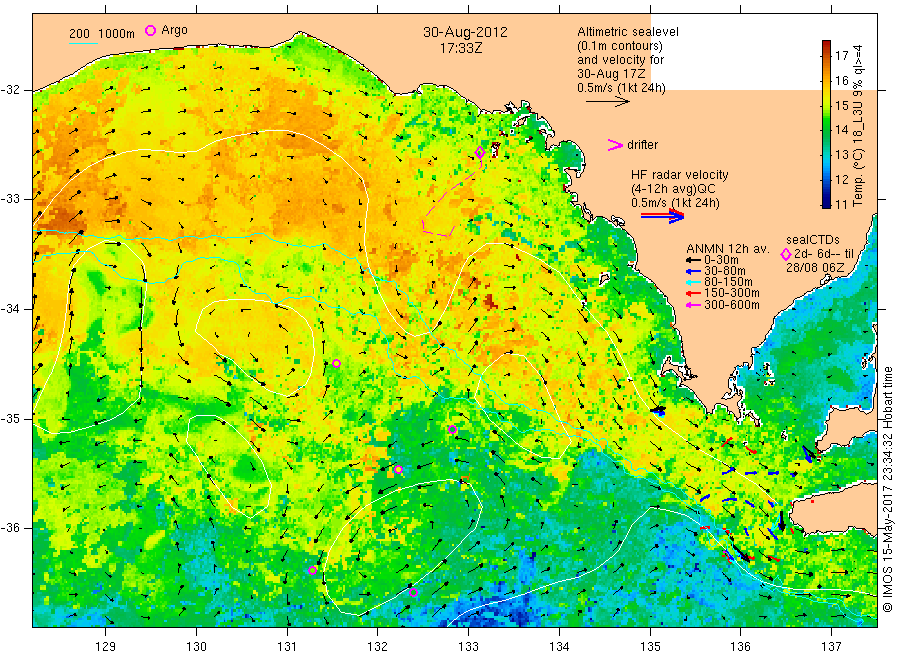
Task: Click the magenta 300-600m ANMN arrow
Action: point(693,305)
